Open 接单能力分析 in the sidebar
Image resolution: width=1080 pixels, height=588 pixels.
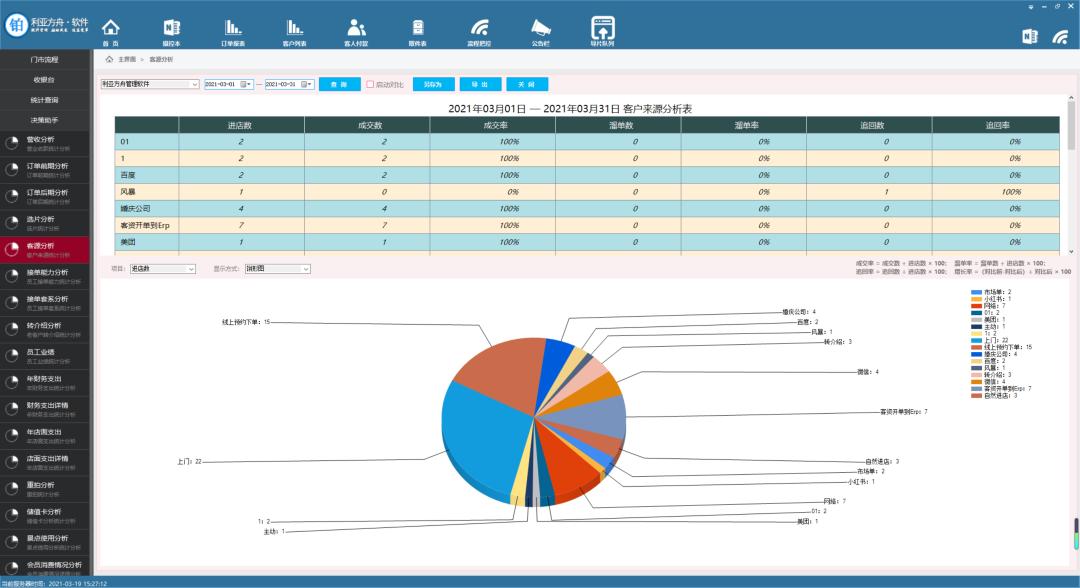[x=45, y=276]
